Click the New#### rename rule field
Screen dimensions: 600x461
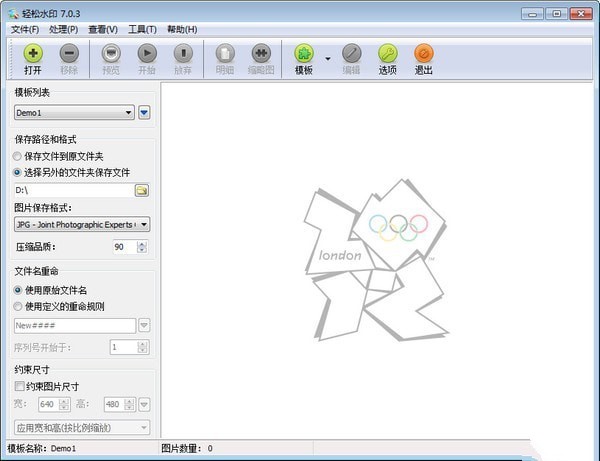pos(75,325)
